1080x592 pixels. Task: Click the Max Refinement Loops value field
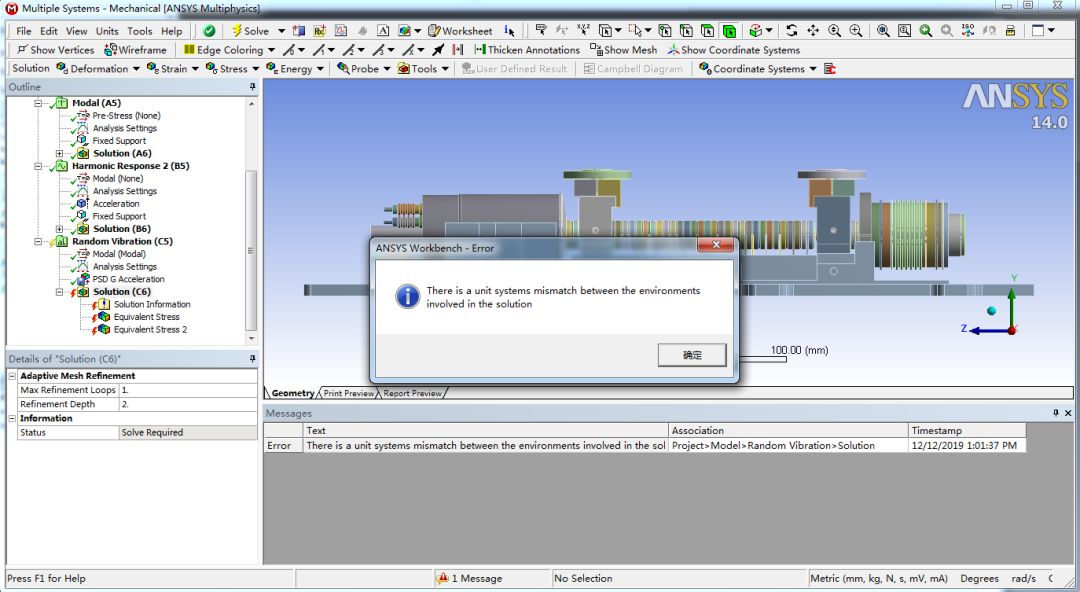[188, 390]
